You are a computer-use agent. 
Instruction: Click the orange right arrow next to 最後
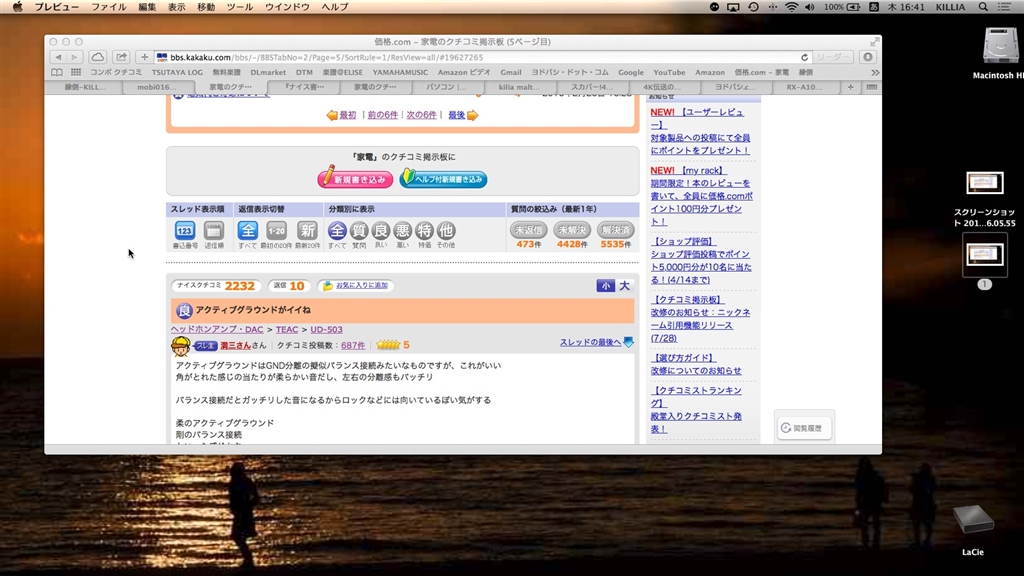pyautogui.click(x=473, y=116)
